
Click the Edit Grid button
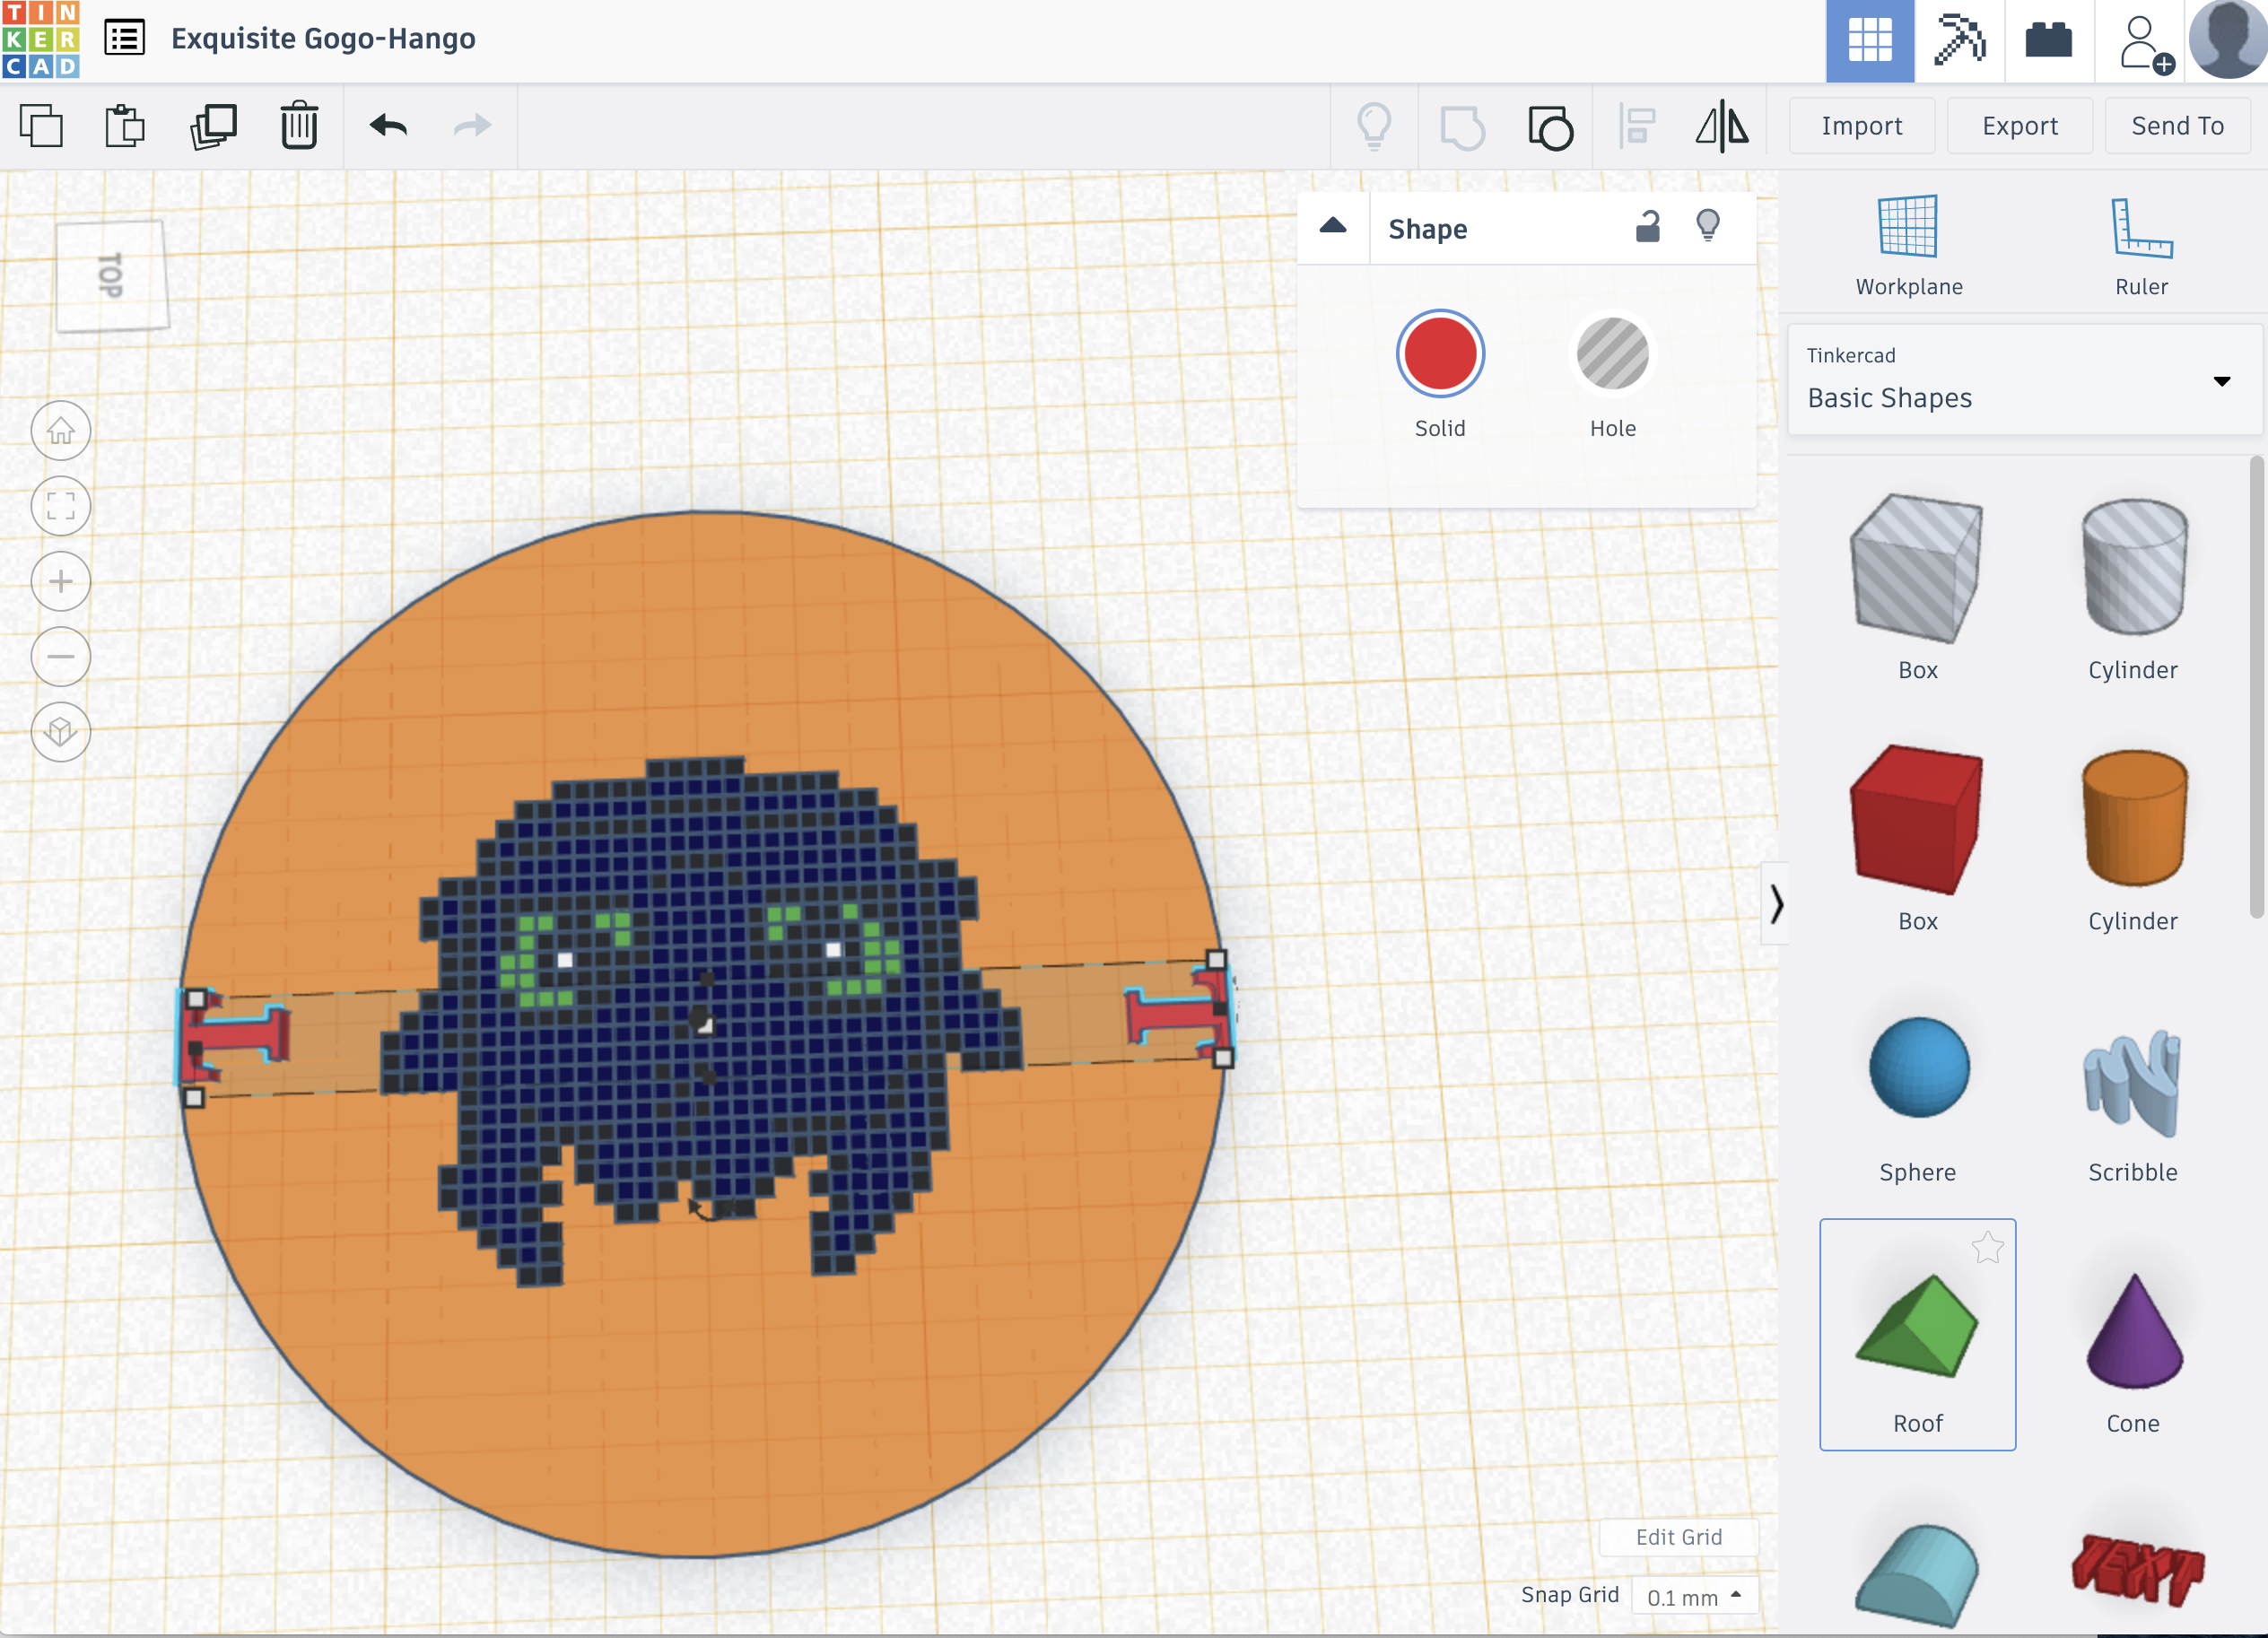(1678, 1537)
